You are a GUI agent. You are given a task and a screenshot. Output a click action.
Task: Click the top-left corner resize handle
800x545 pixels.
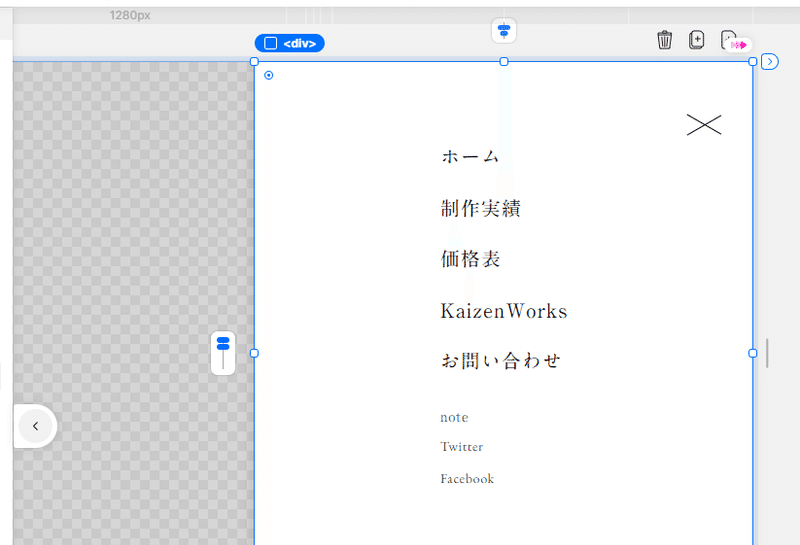254,62
